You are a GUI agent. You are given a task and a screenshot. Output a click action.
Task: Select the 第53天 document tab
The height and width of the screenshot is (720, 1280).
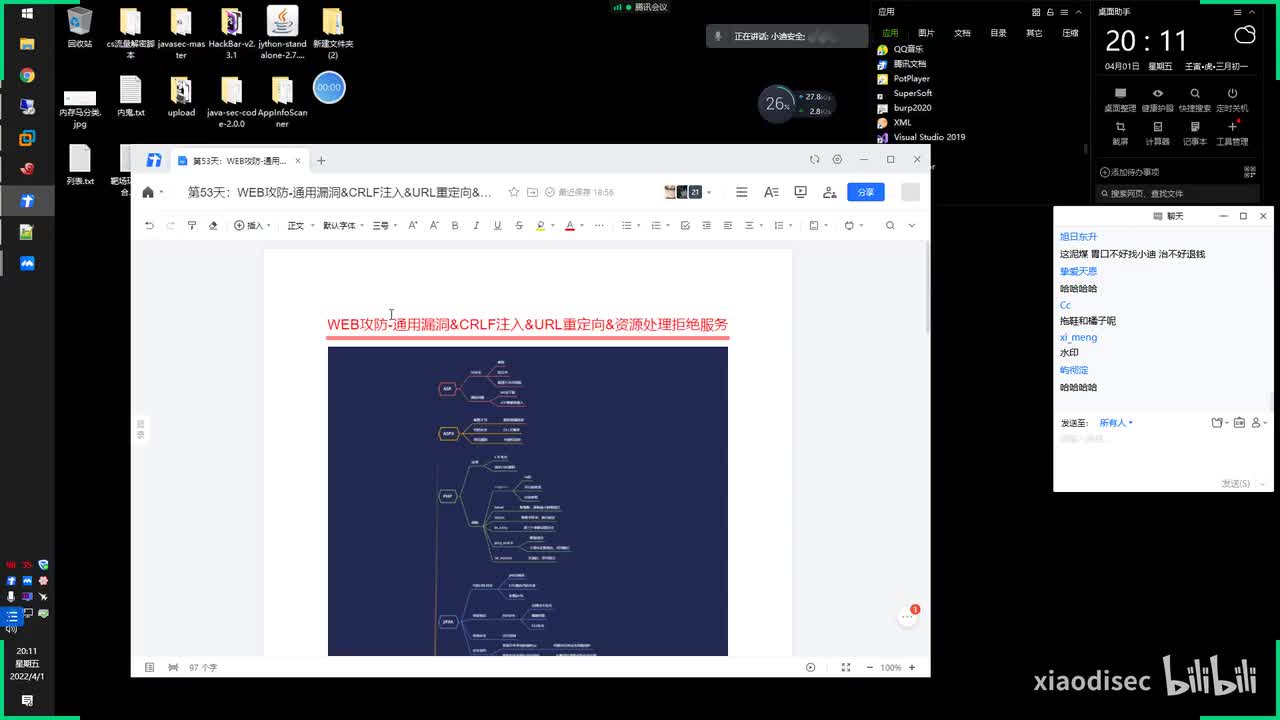(x=239, y=160)
